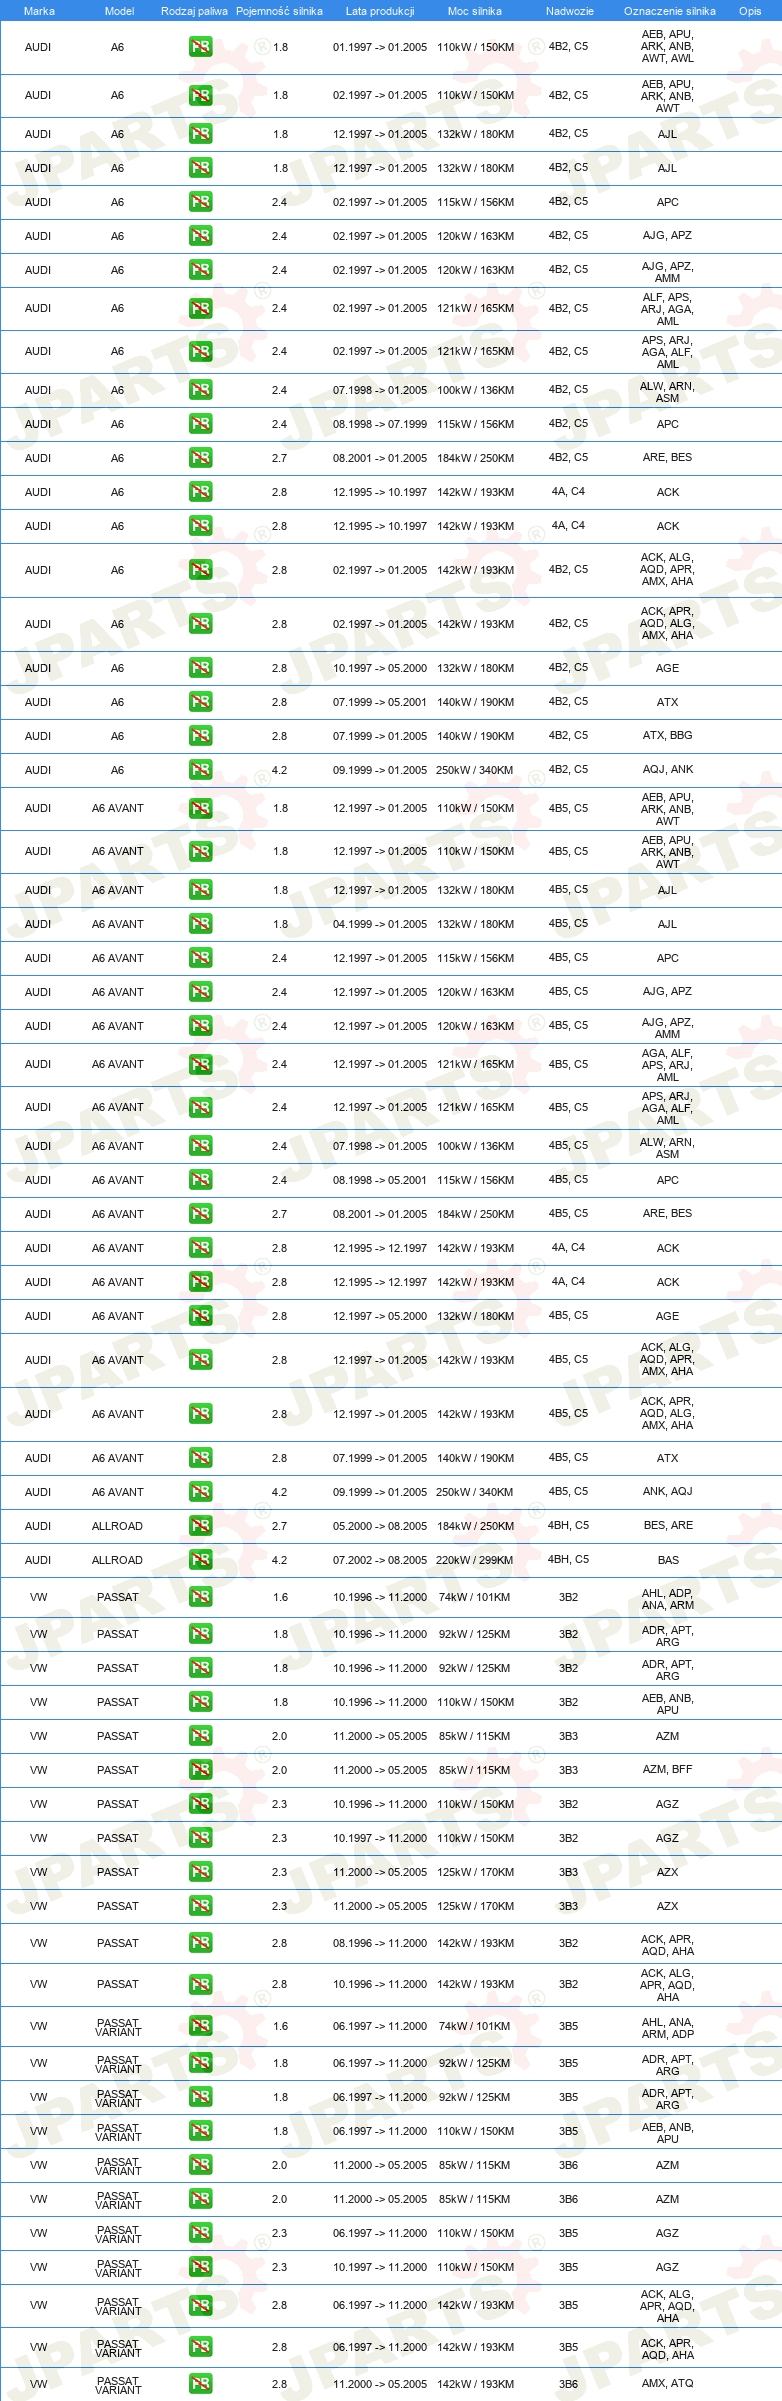This screenshot has height=2401, width=782.
Task: Click date range 07.2002 -> 08.2005
Action: 380,1560
